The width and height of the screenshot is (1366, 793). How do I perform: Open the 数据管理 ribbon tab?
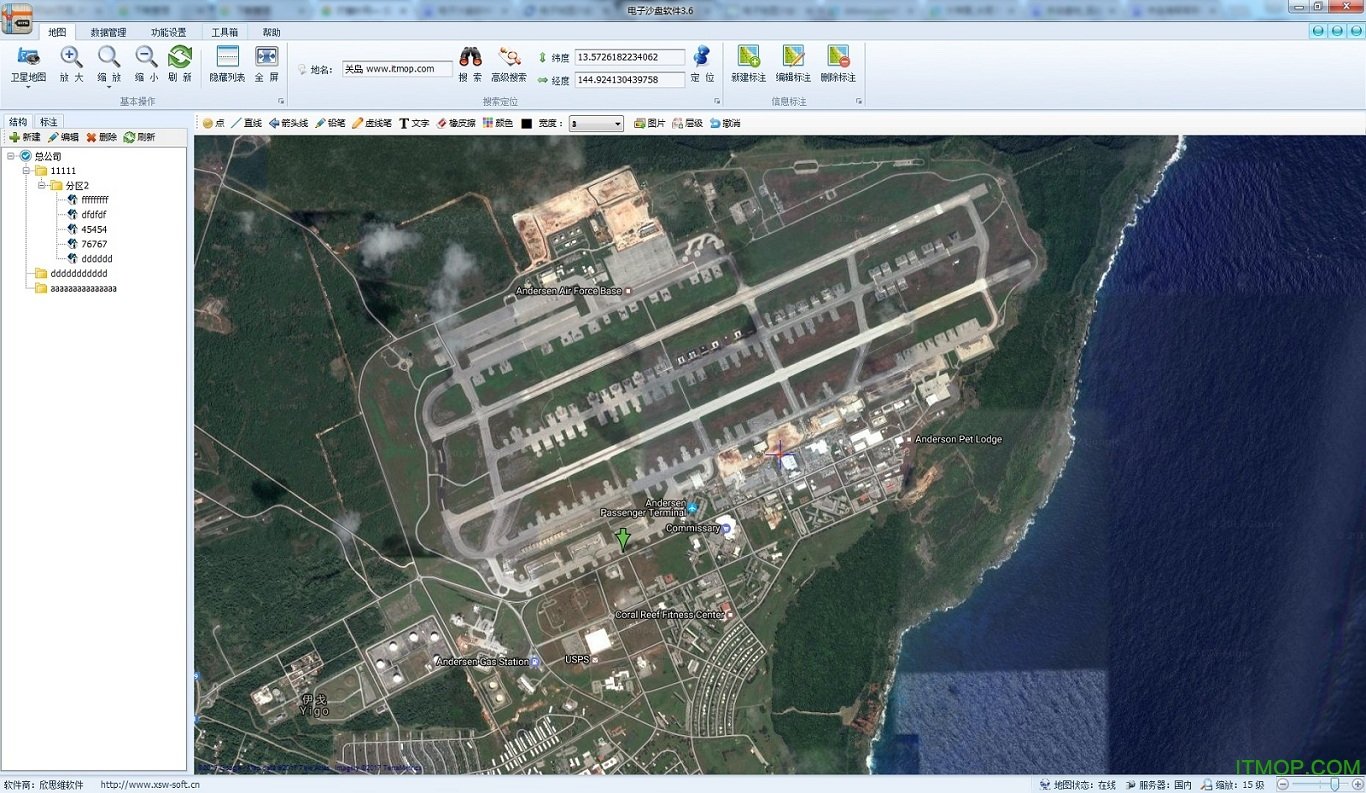108,32
